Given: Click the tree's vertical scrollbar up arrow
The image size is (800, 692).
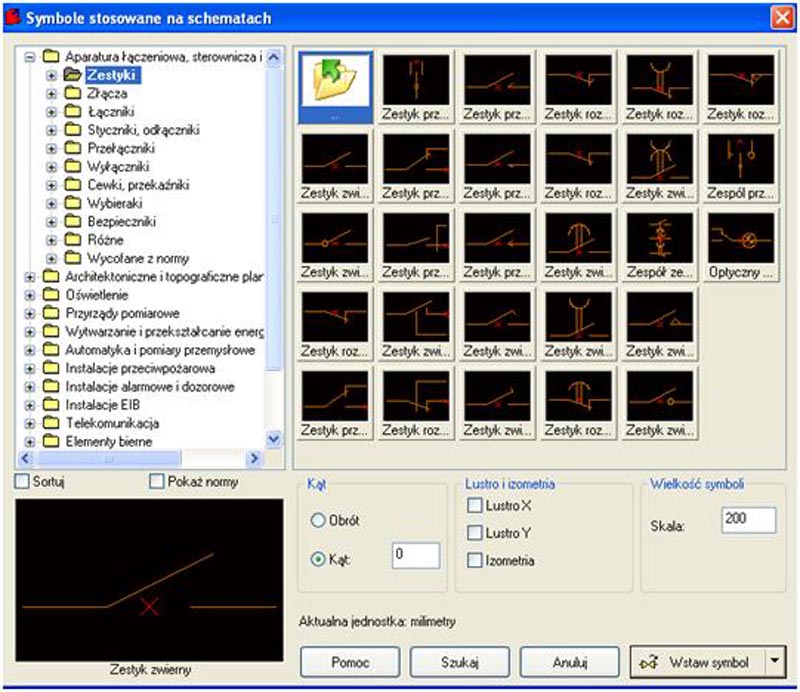Looking at the screenshot, I should pyautogui.click(x=274, y=57).
